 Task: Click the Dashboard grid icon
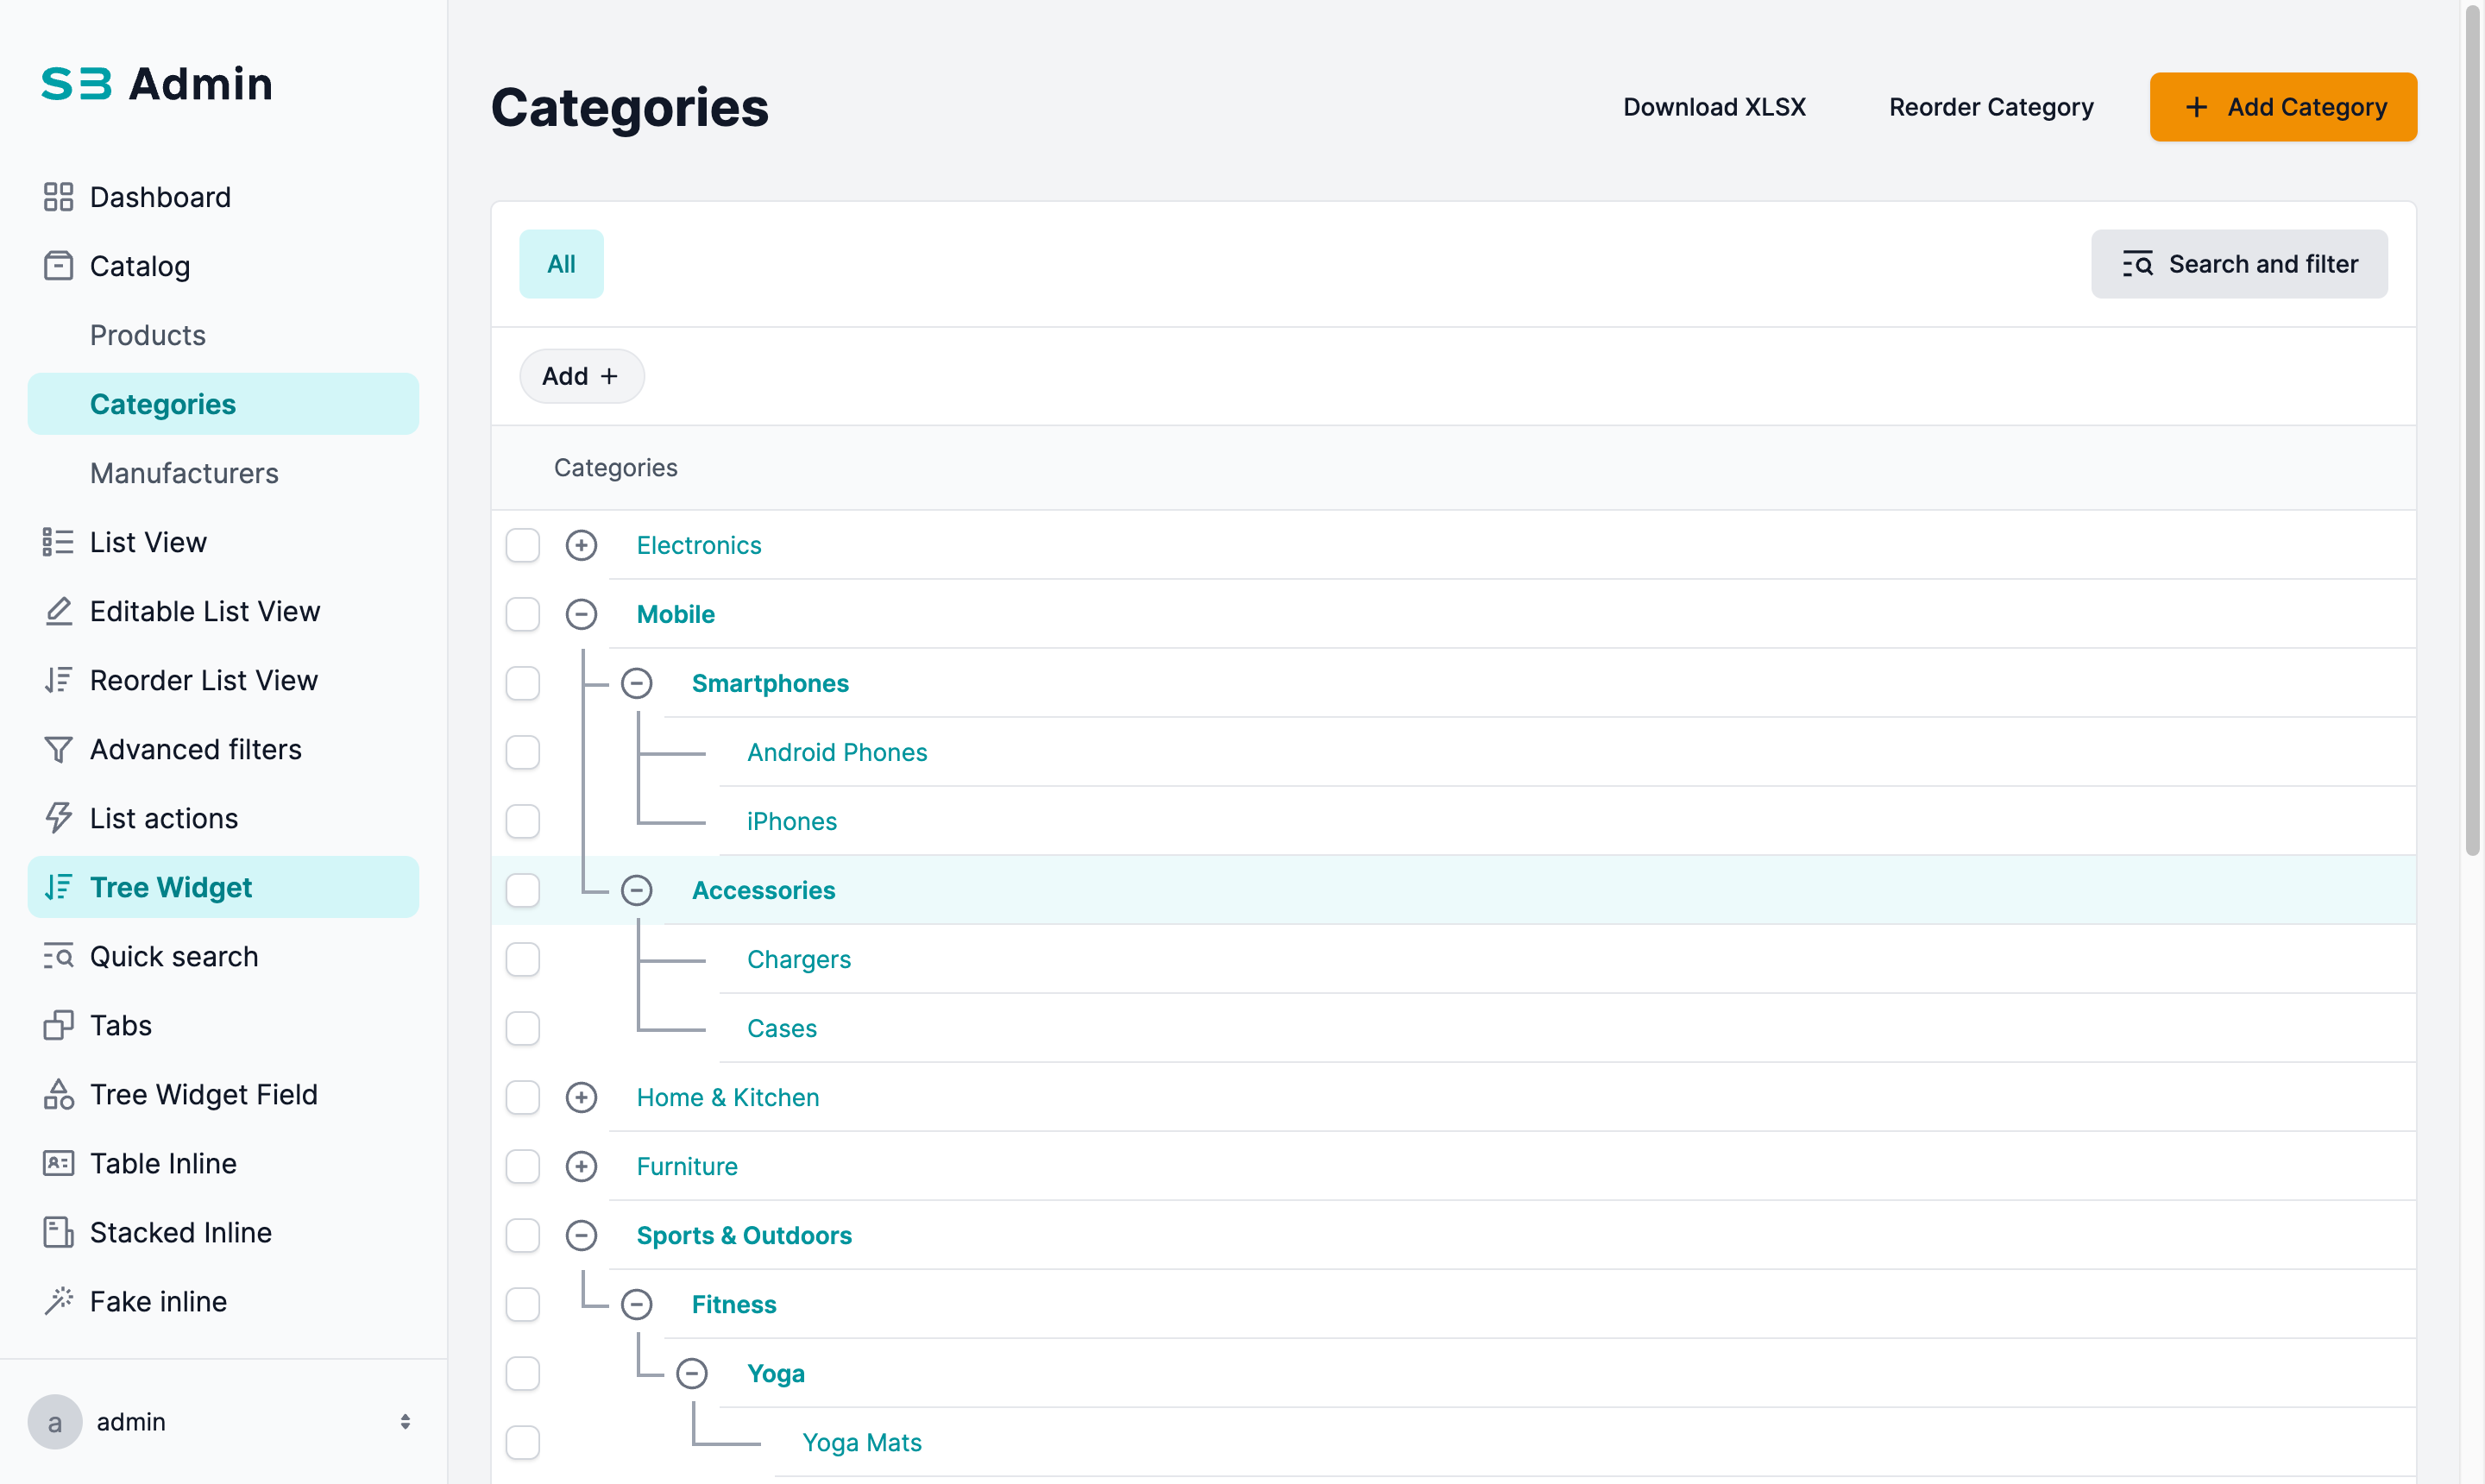(58, 197)
